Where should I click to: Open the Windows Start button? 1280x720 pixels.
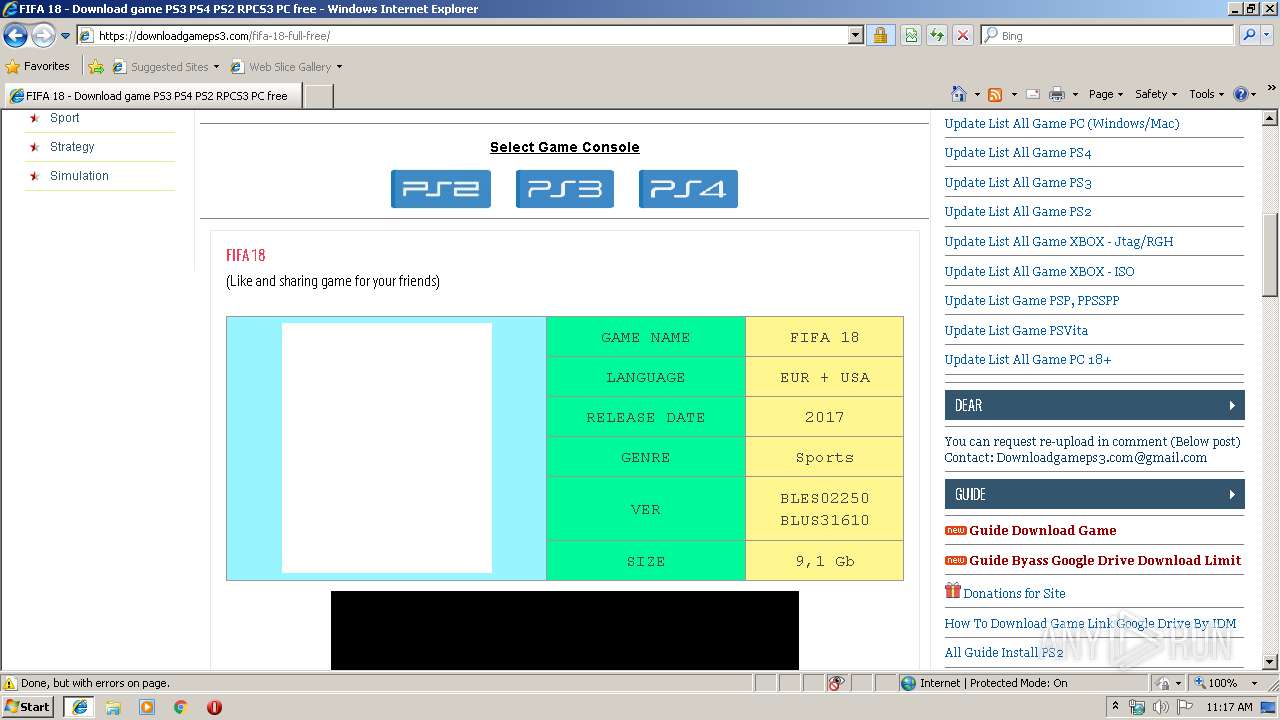tap(28, 707)
